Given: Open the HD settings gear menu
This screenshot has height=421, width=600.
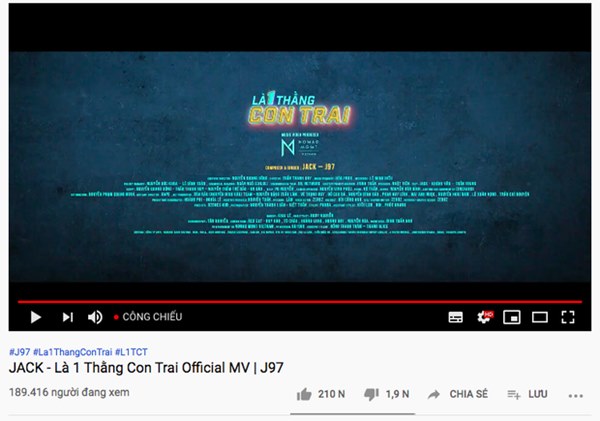Looking at the screenshot, I should (x=484, y=317).
